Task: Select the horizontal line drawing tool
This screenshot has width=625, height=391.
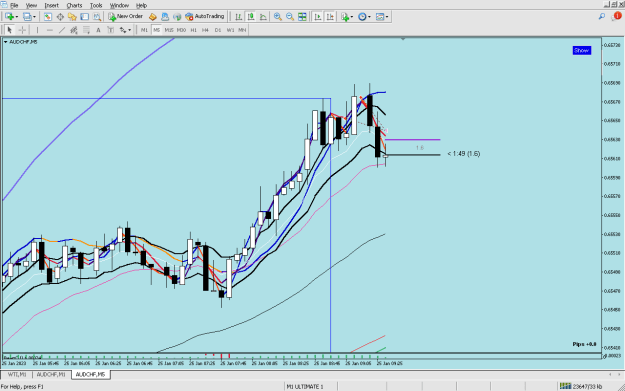Action: [50, 30]
